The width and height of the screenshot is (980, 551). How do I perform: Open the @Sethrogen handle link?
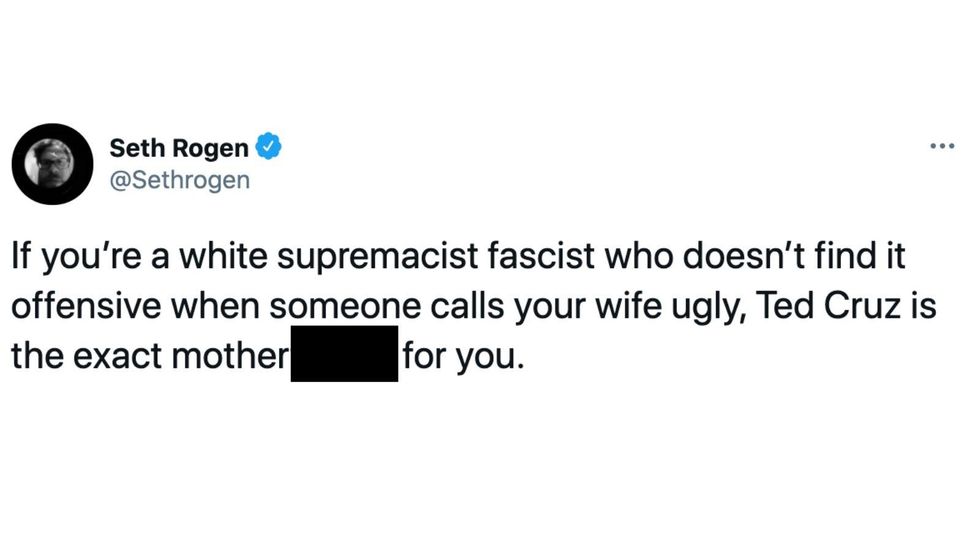(179, 180)
